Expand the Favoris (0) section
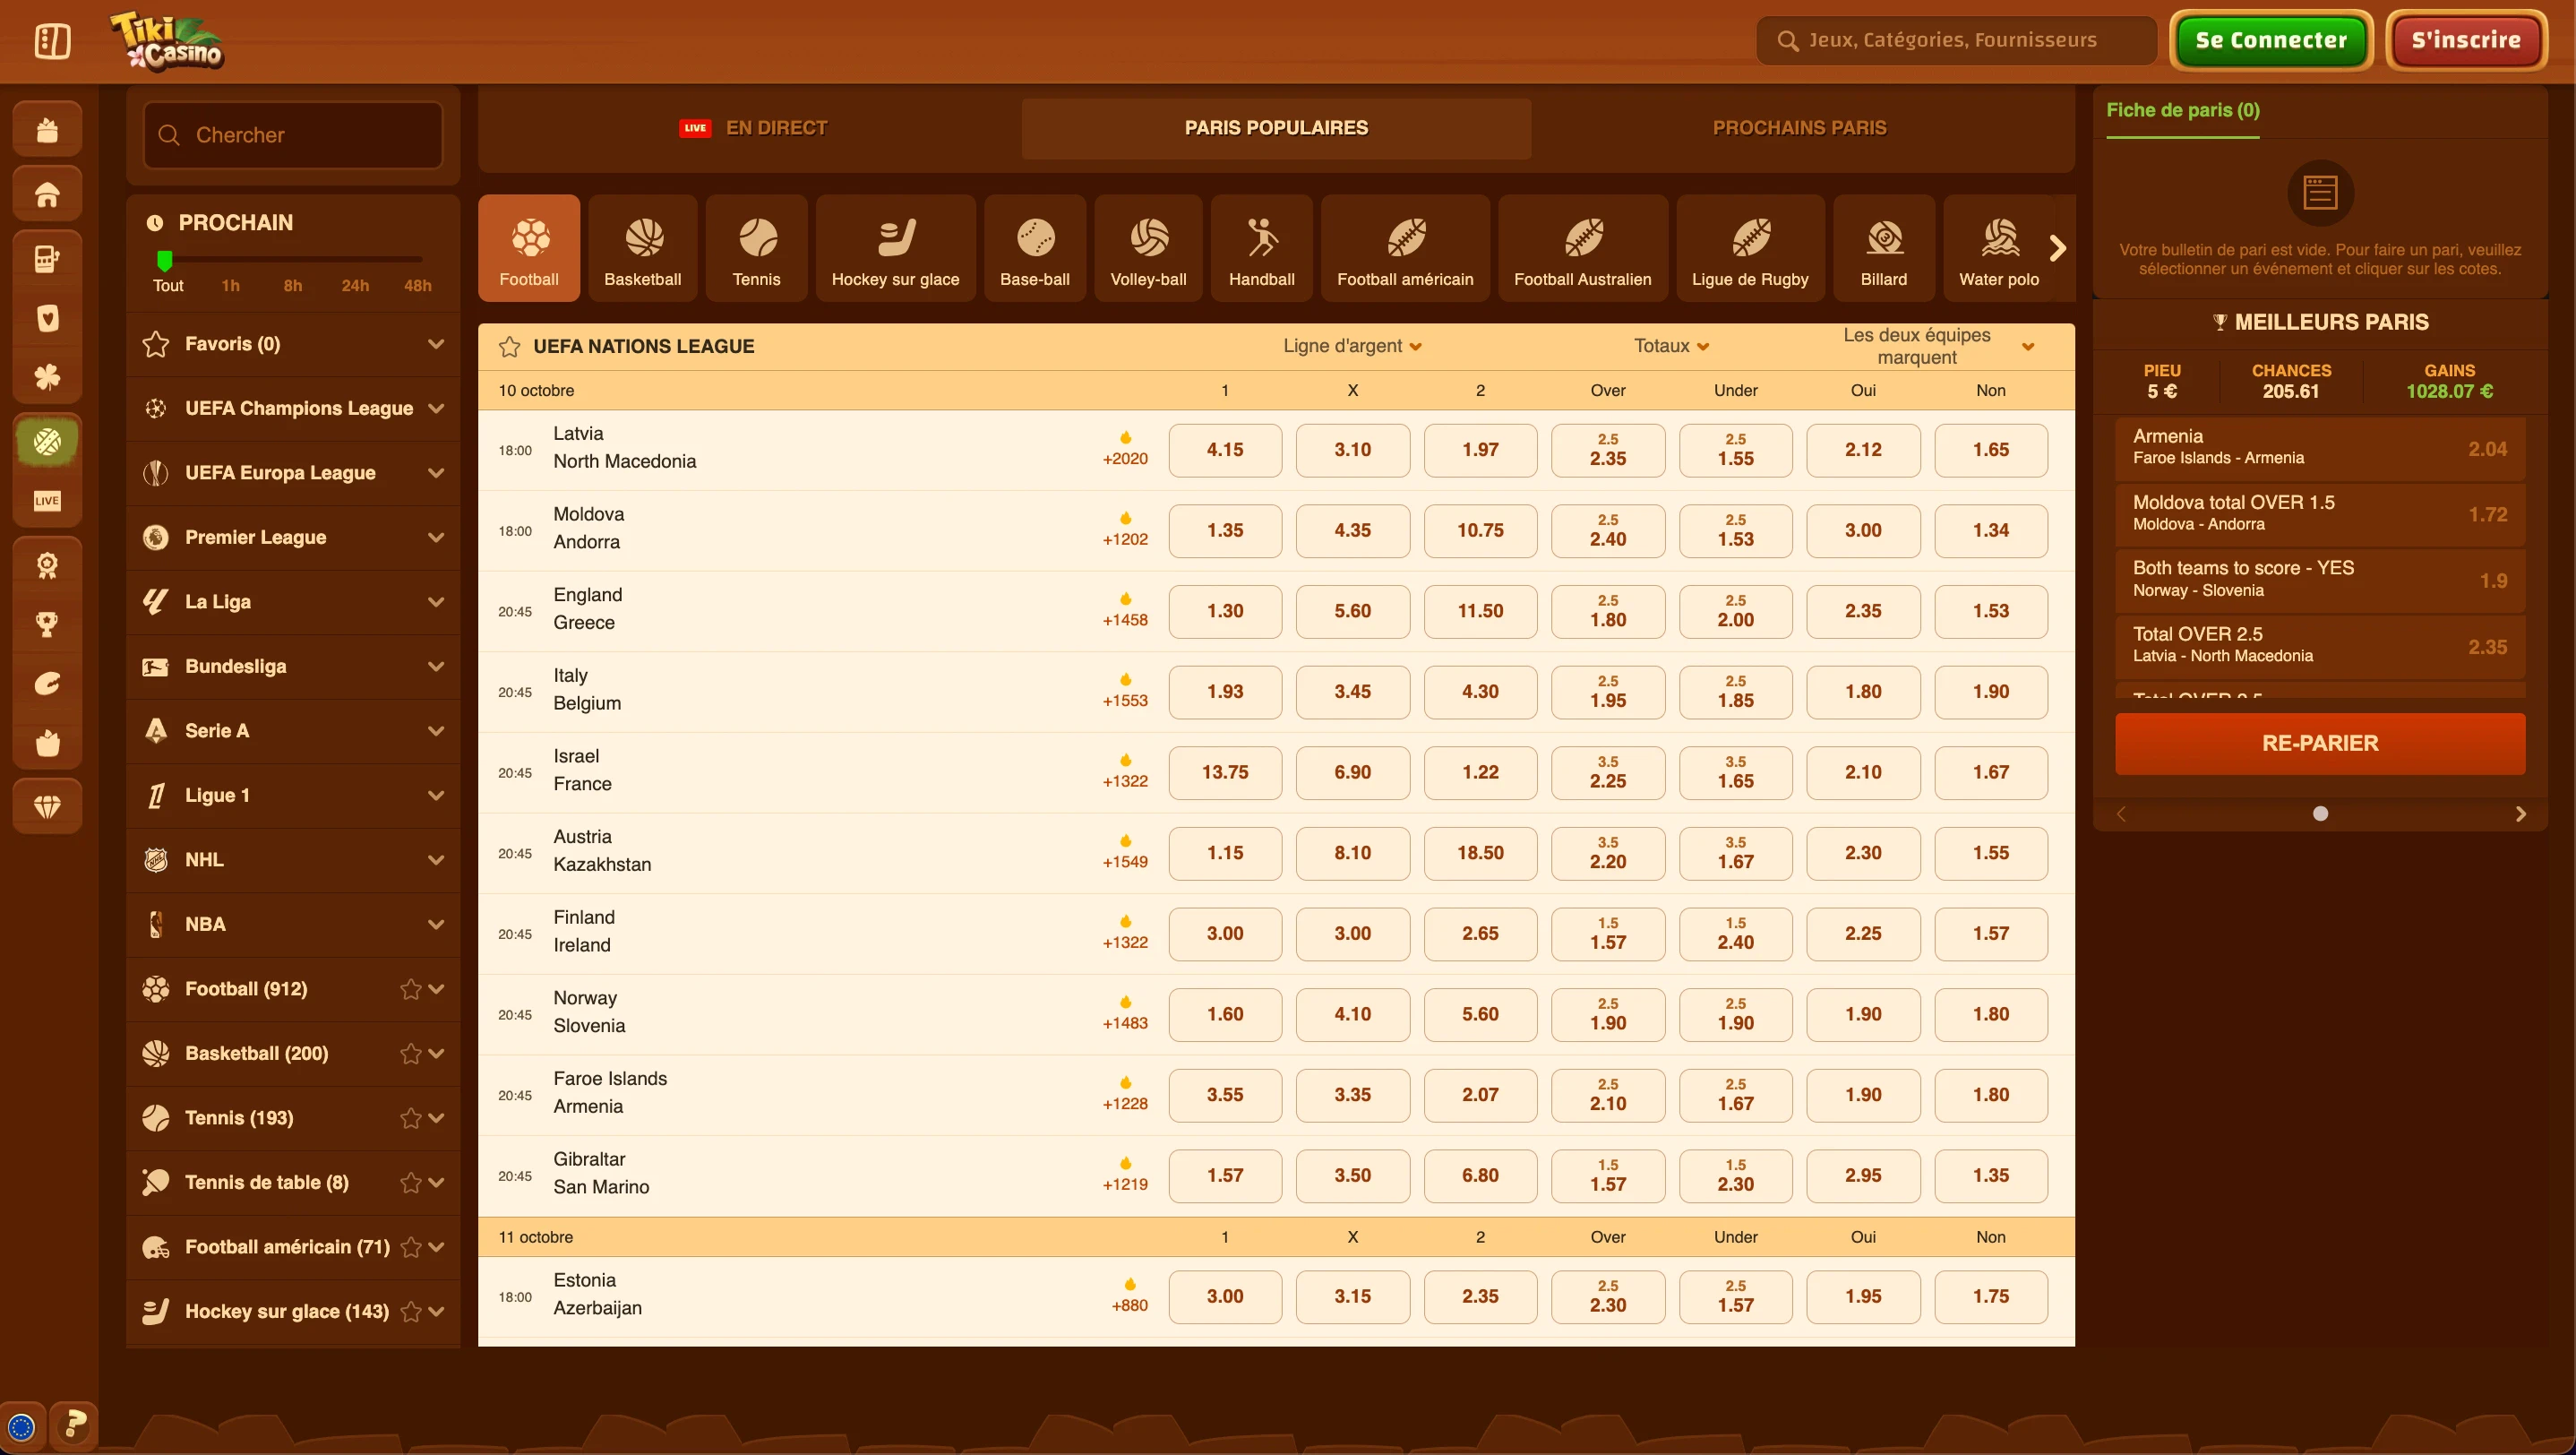The width and height of the screenshot is (2576, 1455). 293,344
